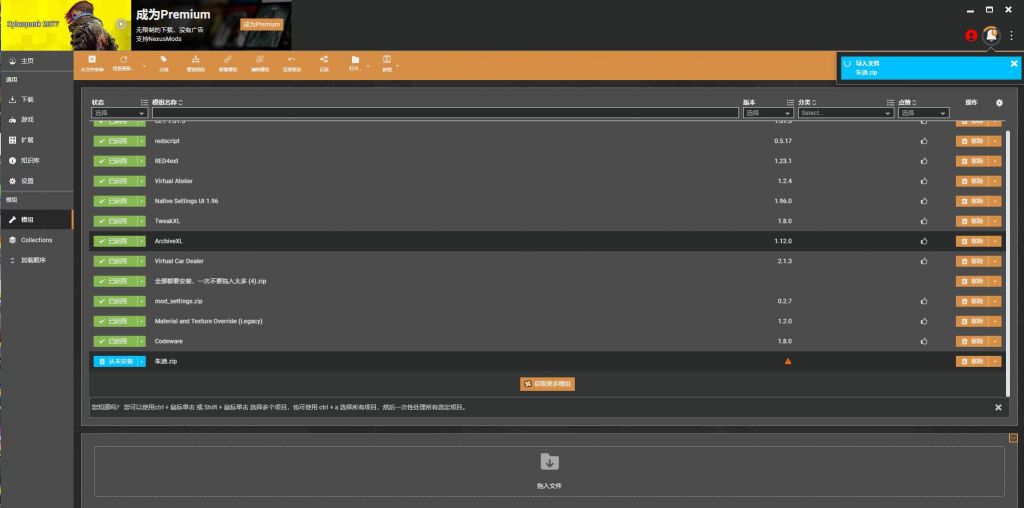Image resolution: width=1024 pixels, height=508 pixels.
Task: Click the mod name filter input field
Action: click(445, 113)
